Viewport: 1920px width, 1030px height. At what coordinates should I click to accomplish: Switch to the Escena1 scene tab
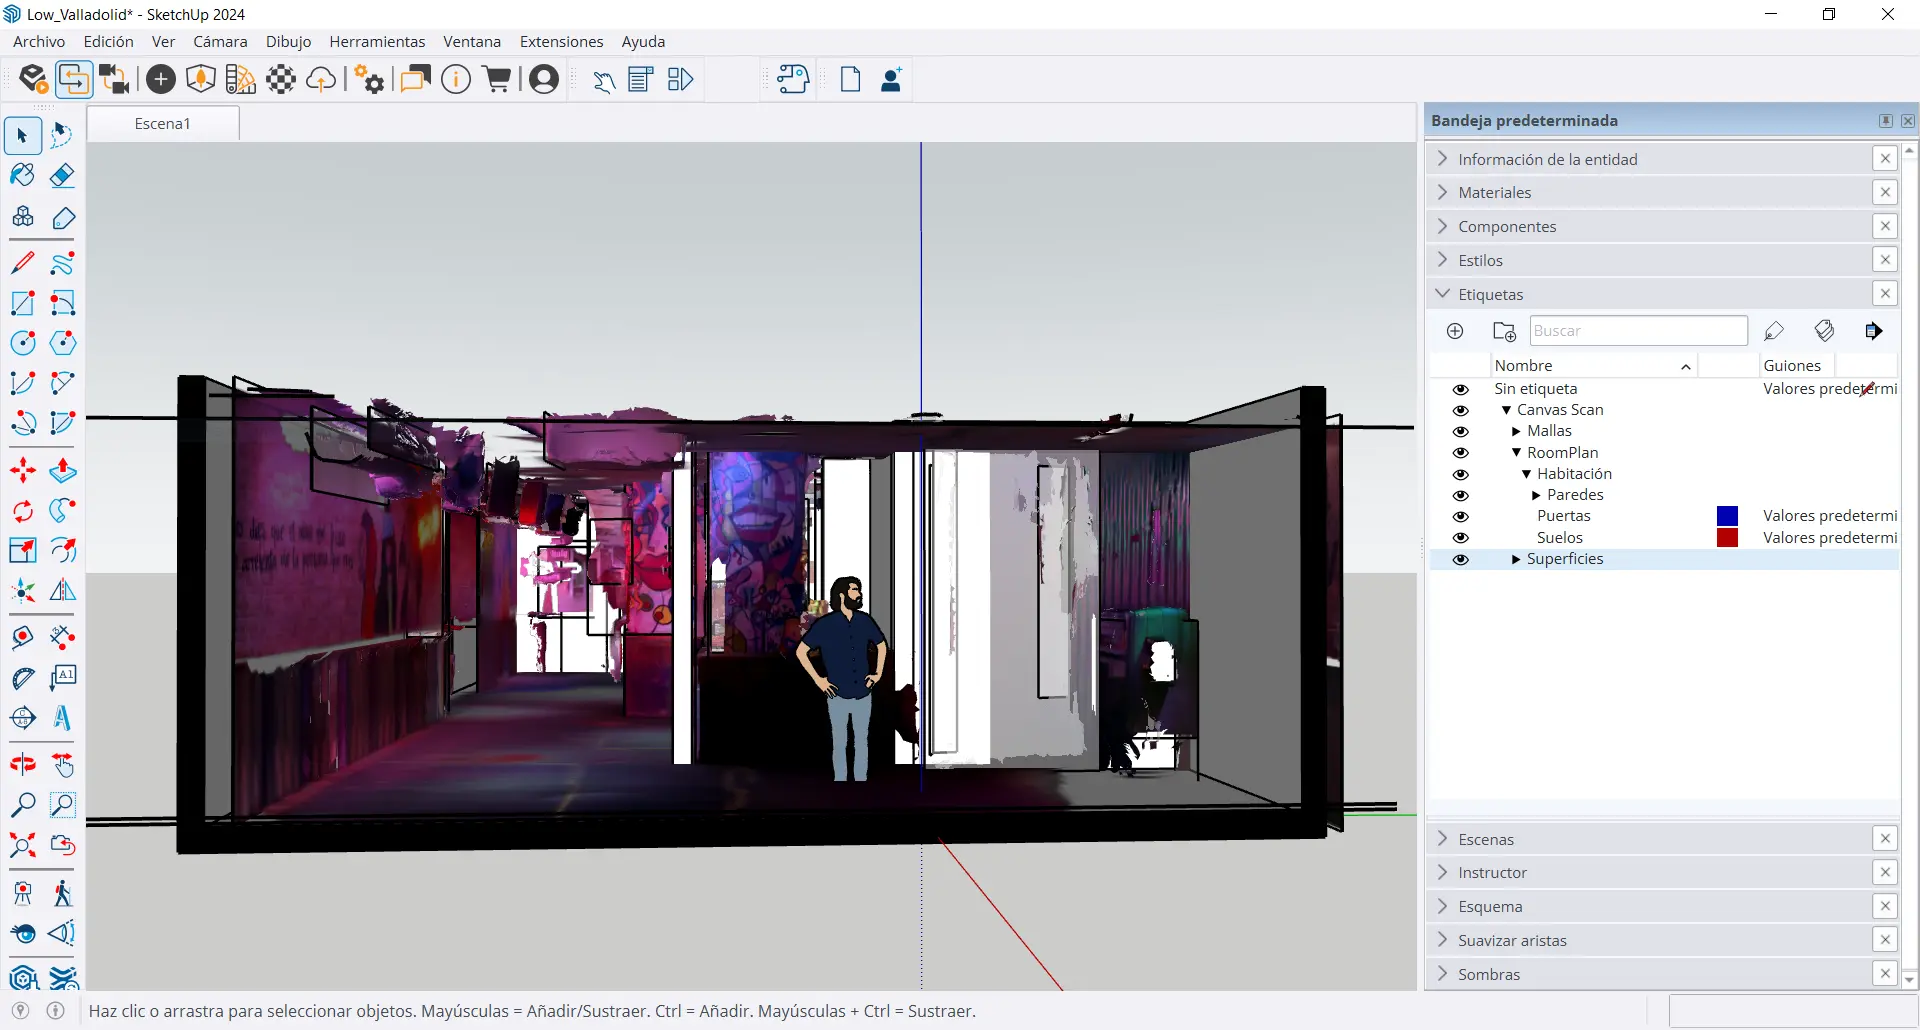(163, 123)
